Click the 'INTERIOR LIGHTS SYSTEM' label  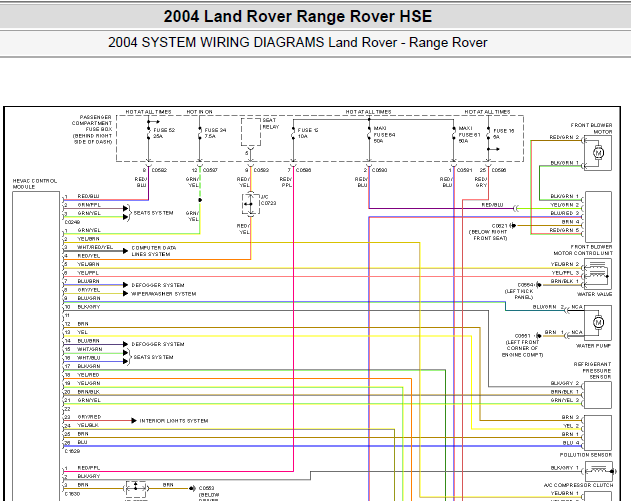[x=174, y=421]
